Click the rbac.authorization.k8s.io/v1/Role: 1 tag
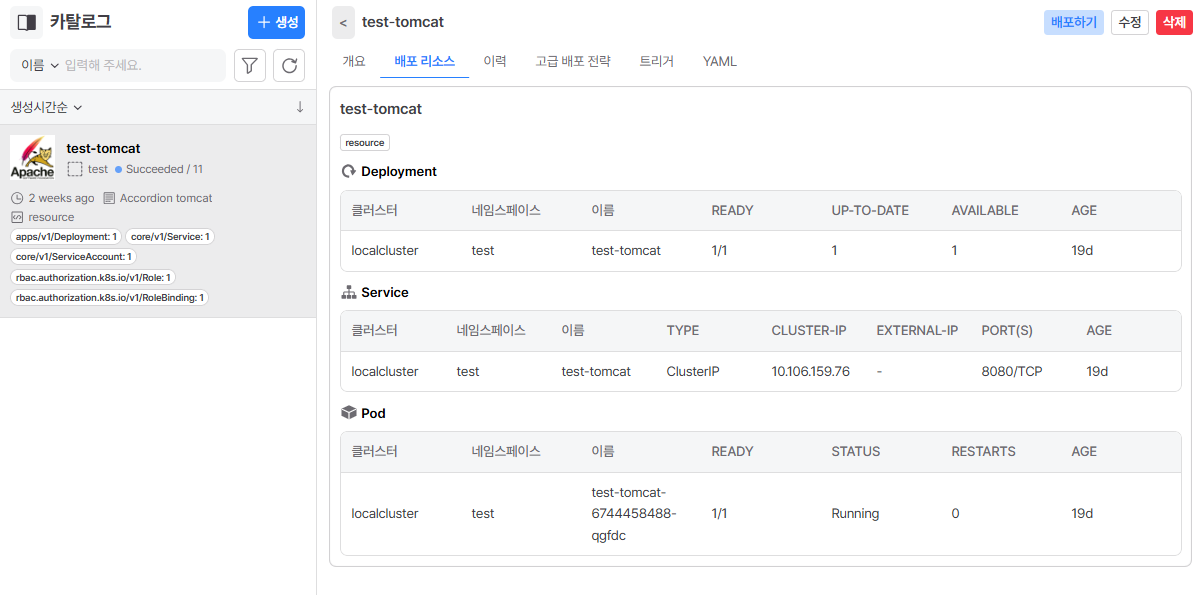 click(x=94, y=277)
